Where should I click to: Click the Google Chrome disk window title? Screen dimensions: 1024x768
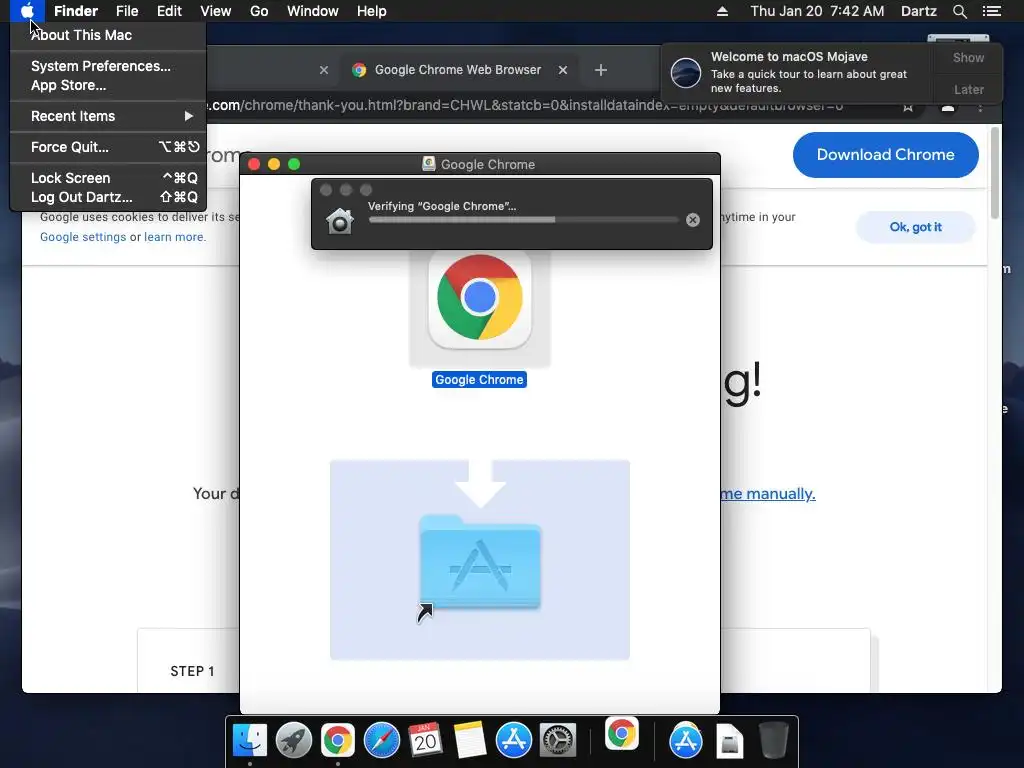coord(488,165)
